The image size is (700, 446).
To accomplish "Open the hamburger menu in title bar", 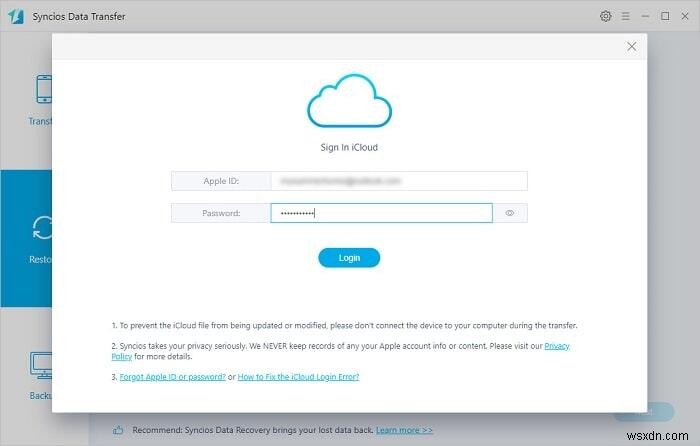I will pos(625,16).
